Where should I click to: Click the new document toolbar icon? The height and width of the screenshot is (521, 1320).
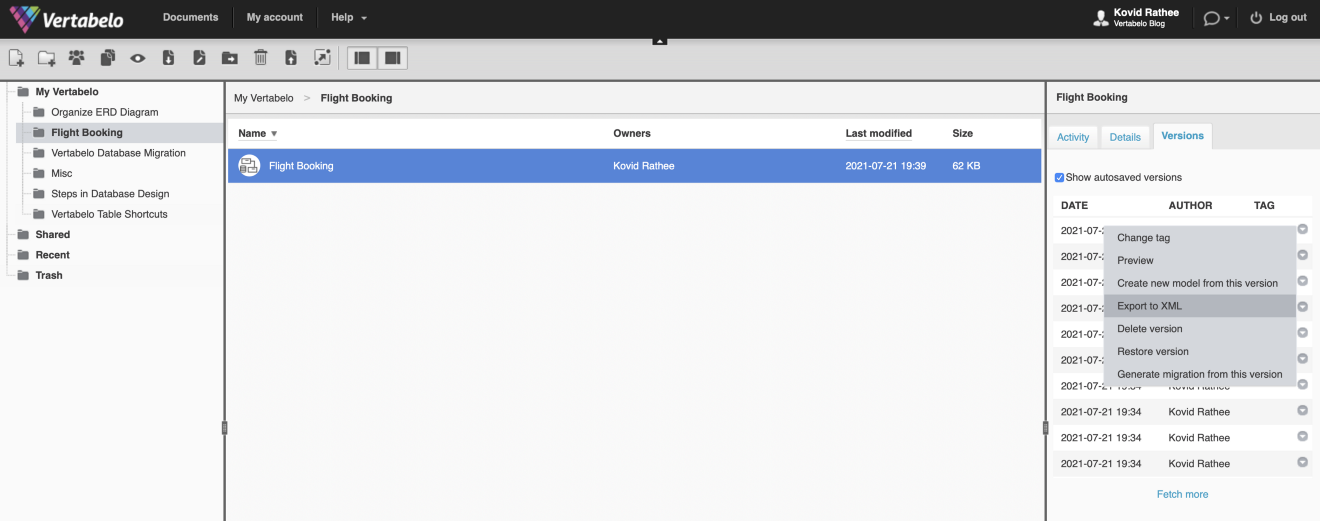(16, 58)
